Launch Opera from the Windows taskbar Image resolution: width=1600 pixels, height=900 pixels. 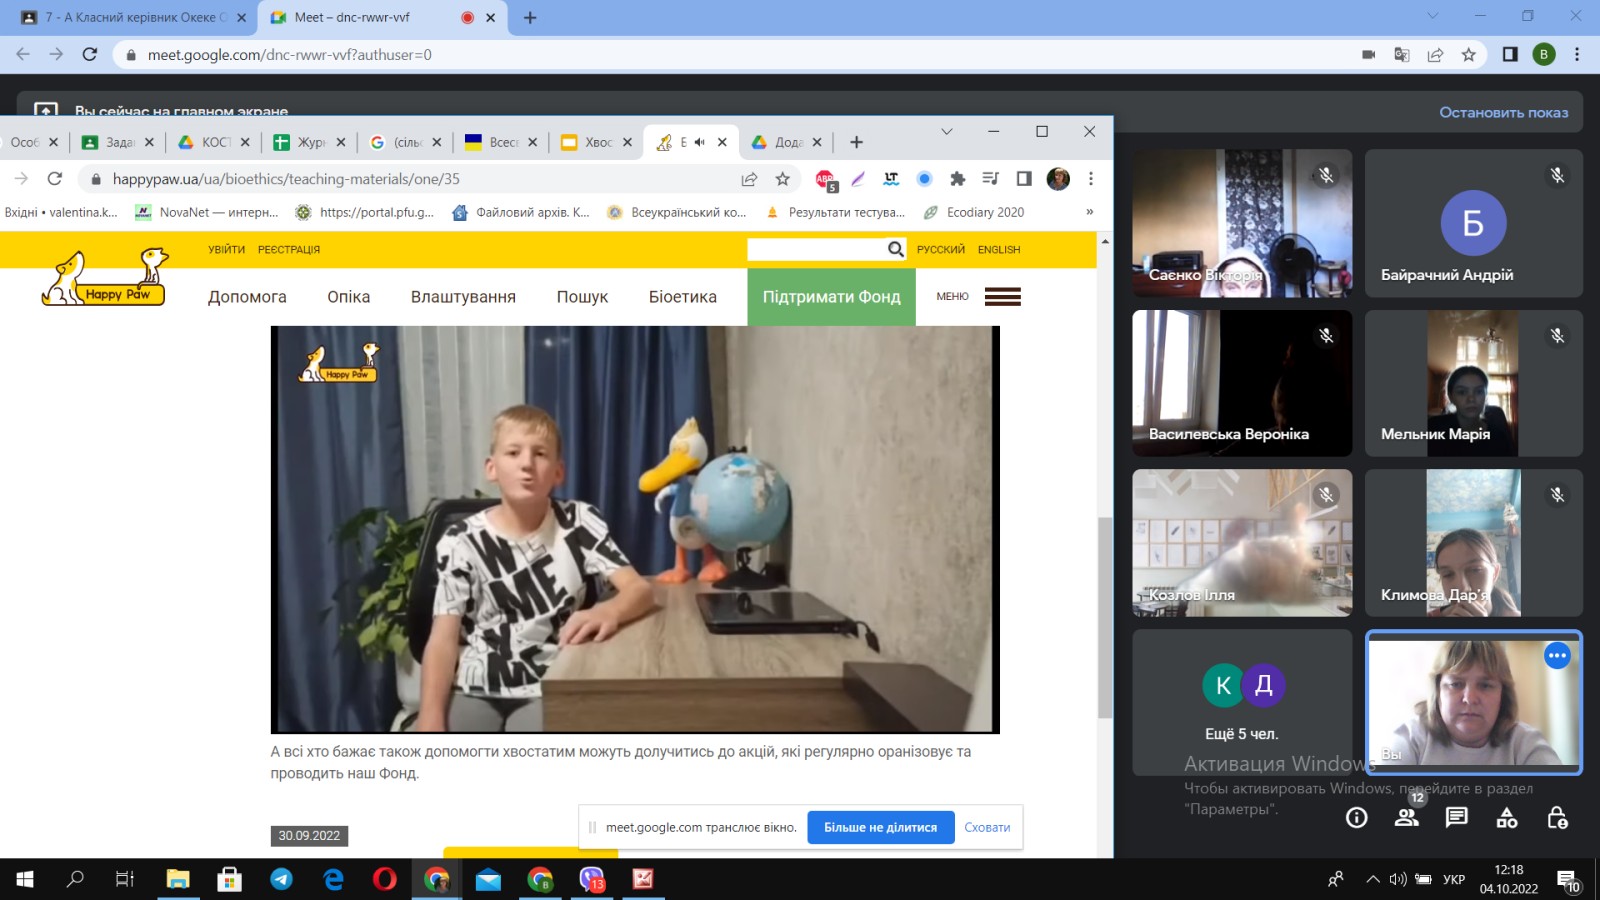[384, 879]
